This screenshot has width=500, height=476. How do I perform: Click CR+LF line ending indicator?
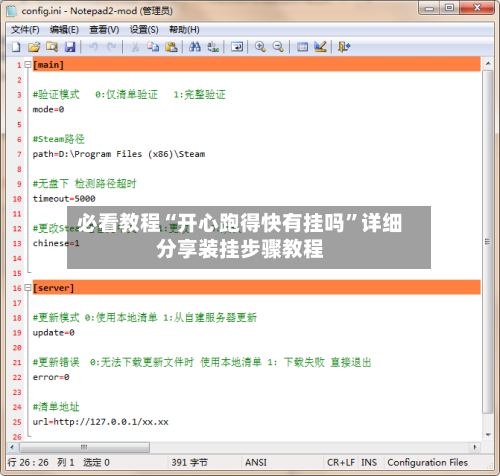click(341, 462)
